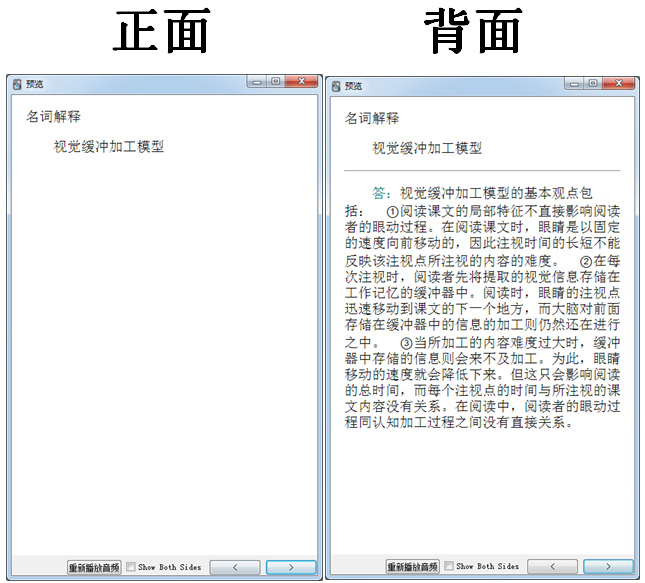645x583 pixels.
Task: Enable Show Both Sides in the left window
Action: tap(131, 567)
